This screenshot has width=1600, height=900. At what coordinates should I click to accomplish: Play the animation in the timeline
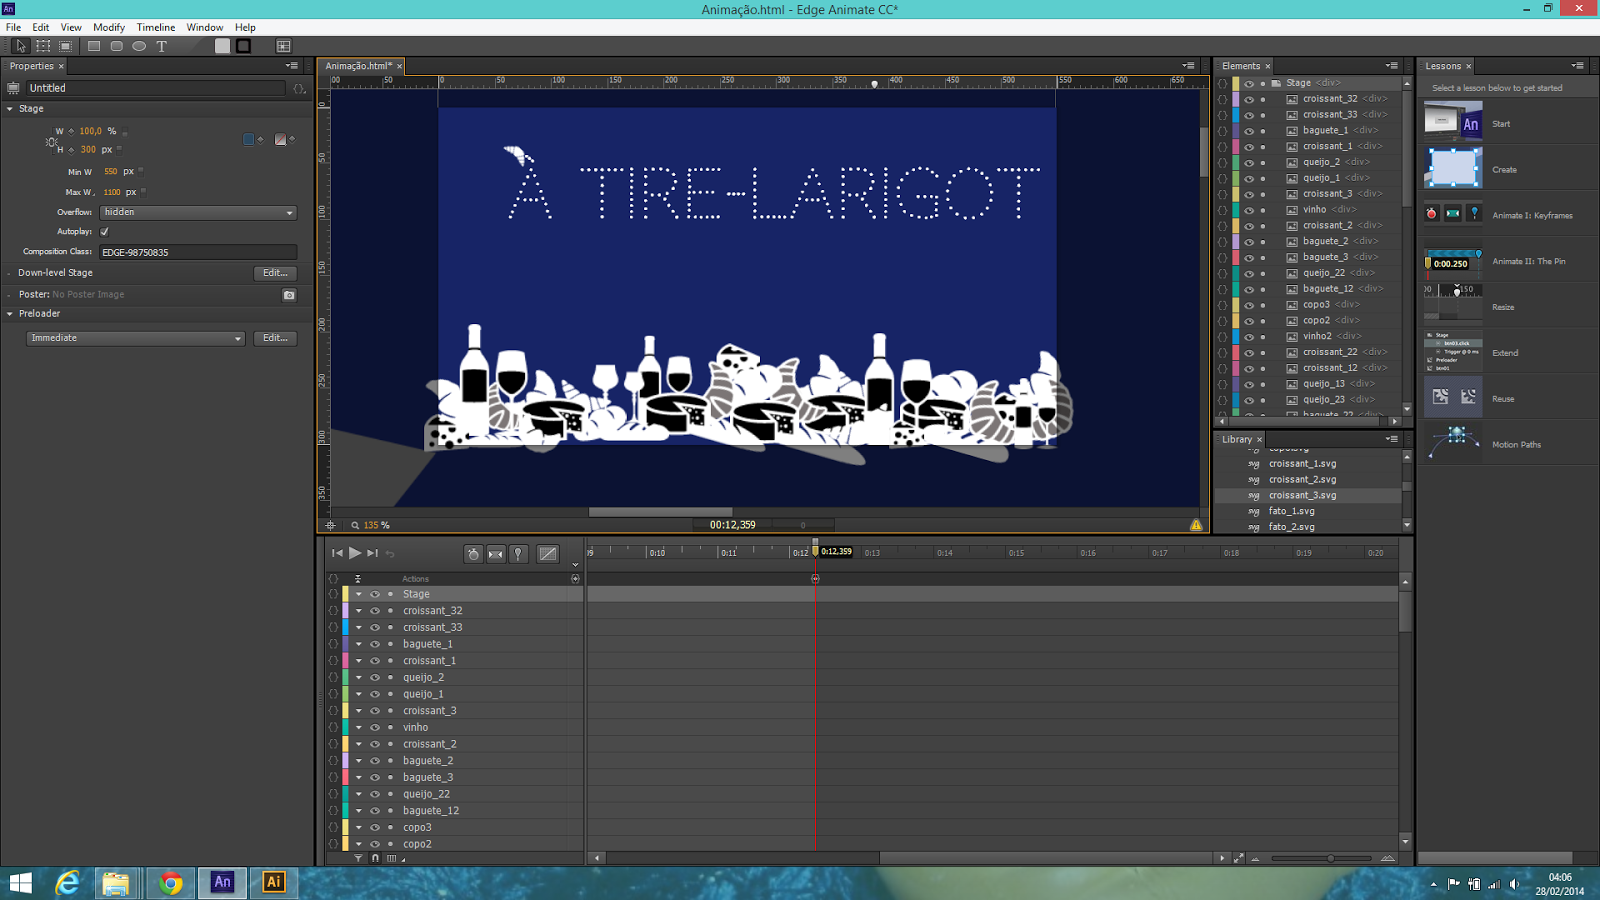pyautogui.click(x=355, y=553)
